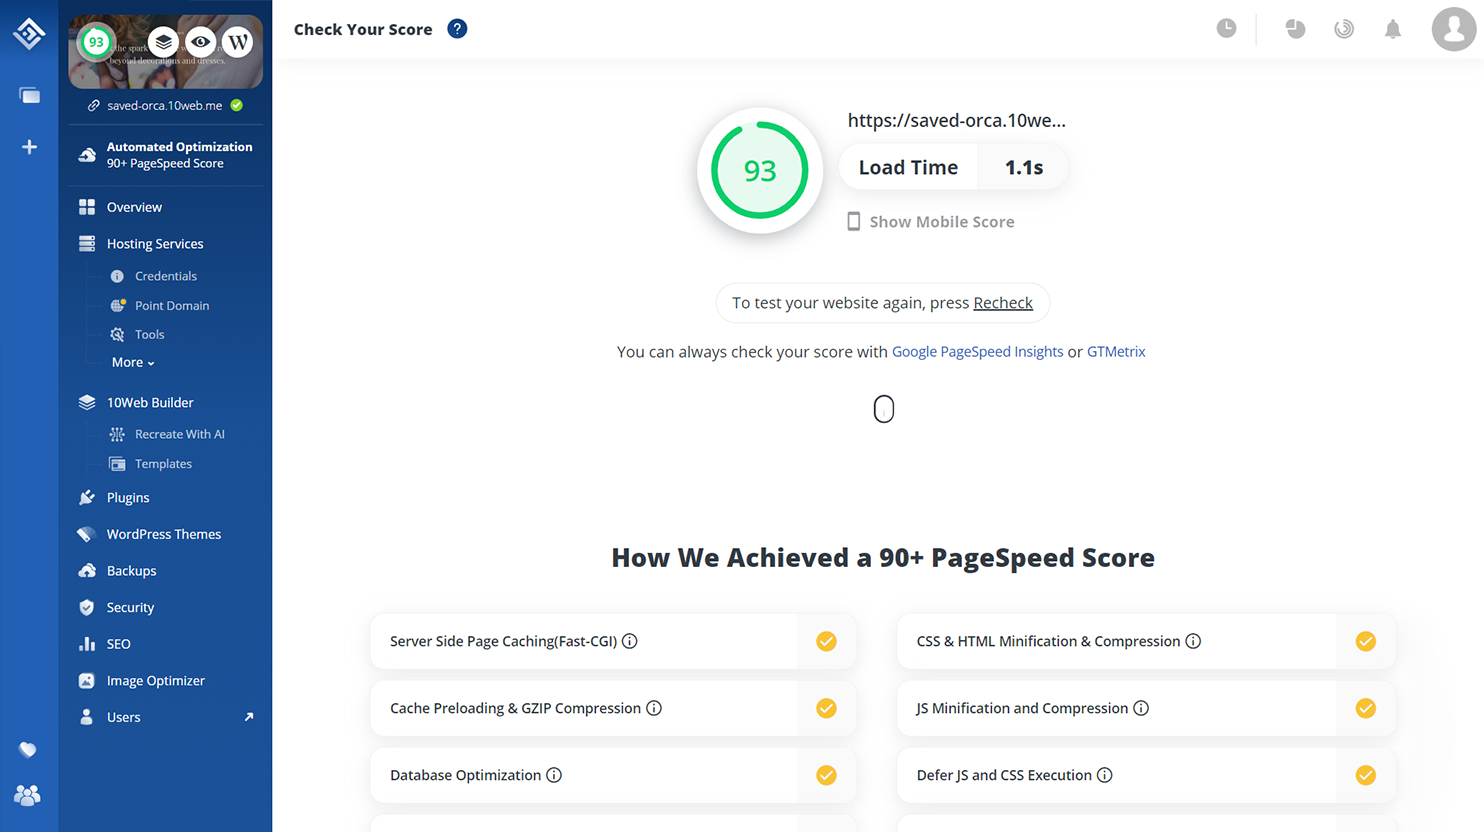Open the user account avatar menu
Image resolution: width=1484 pixels, height=832 pixels.
coord(1453,29)
